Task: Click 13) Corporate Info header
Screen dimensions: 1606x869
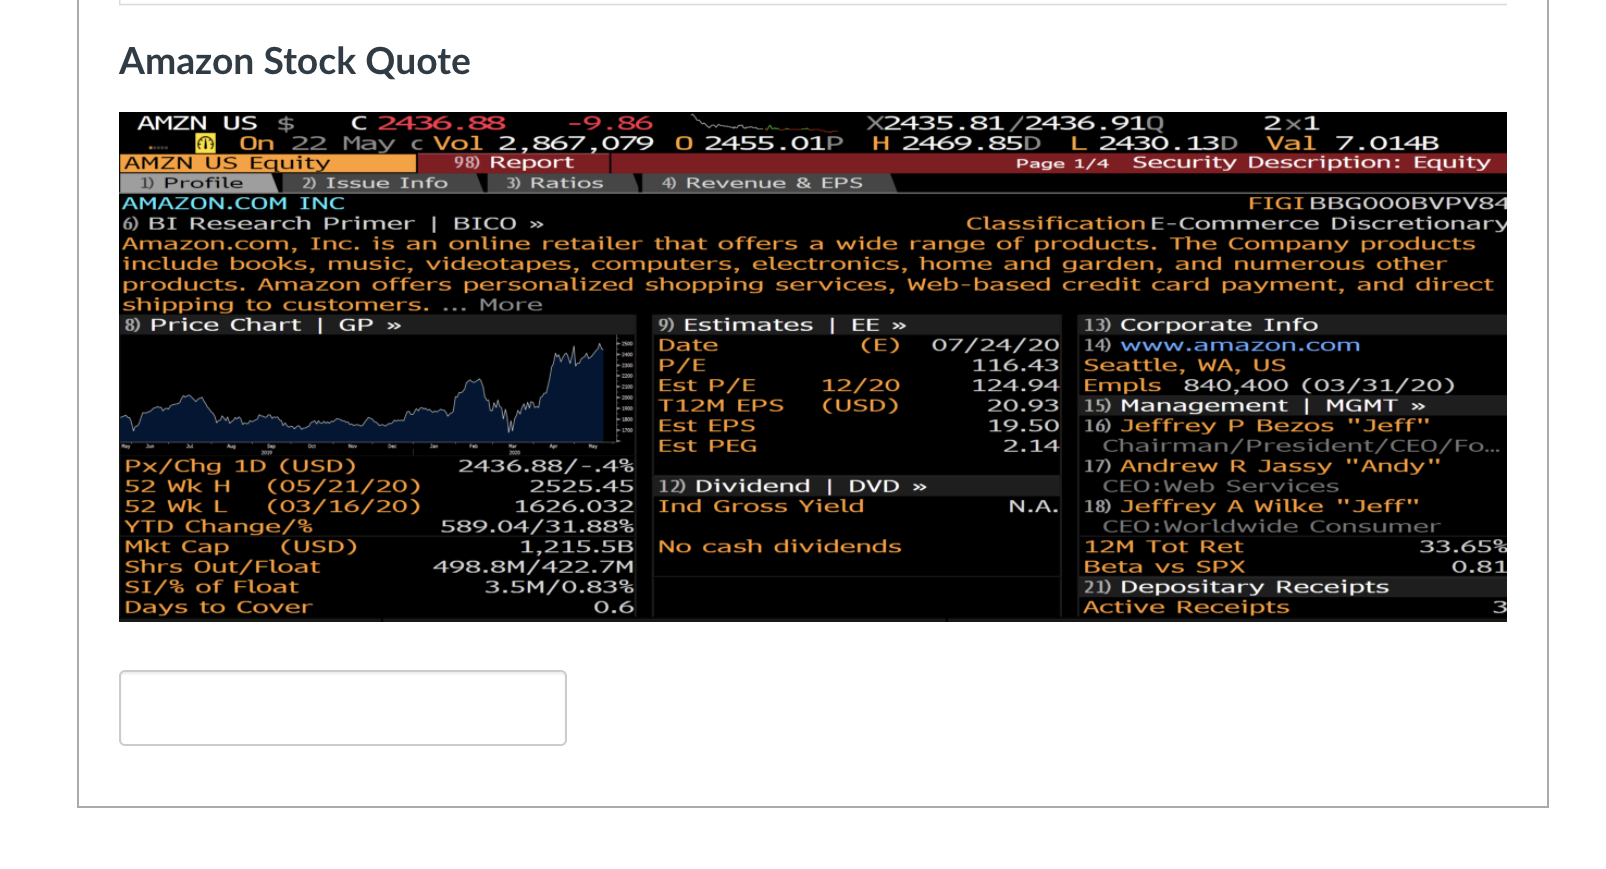Action: tap(1201, 325)
